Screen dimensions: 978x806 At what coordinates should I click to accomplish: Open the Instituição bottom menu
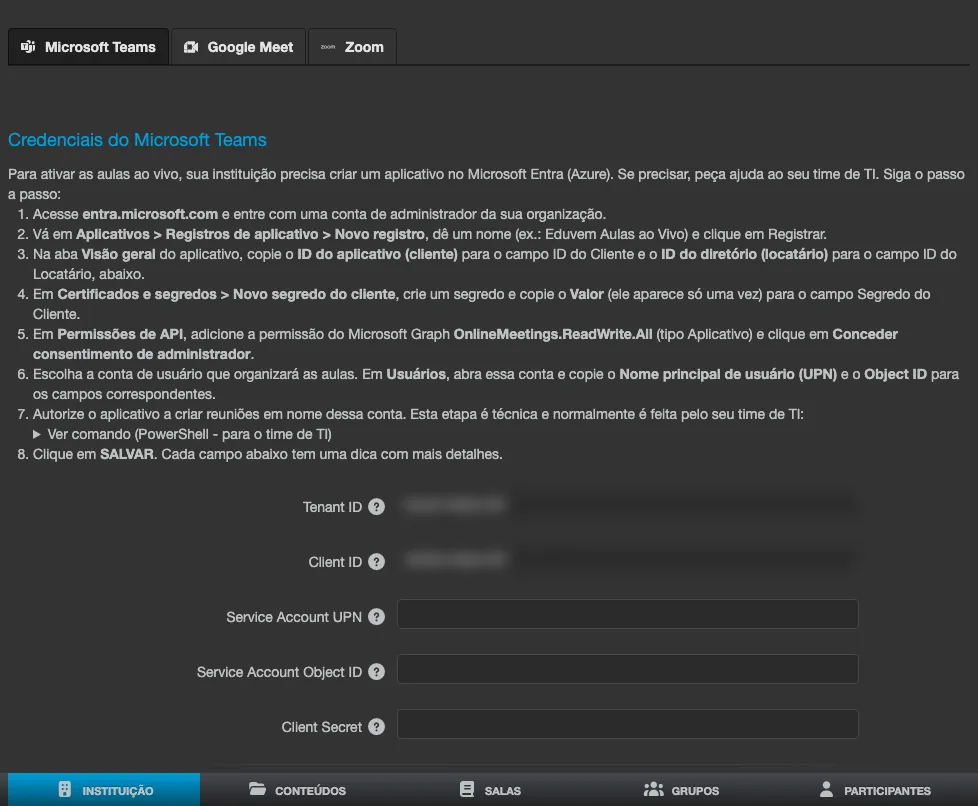tap(104, 790)
